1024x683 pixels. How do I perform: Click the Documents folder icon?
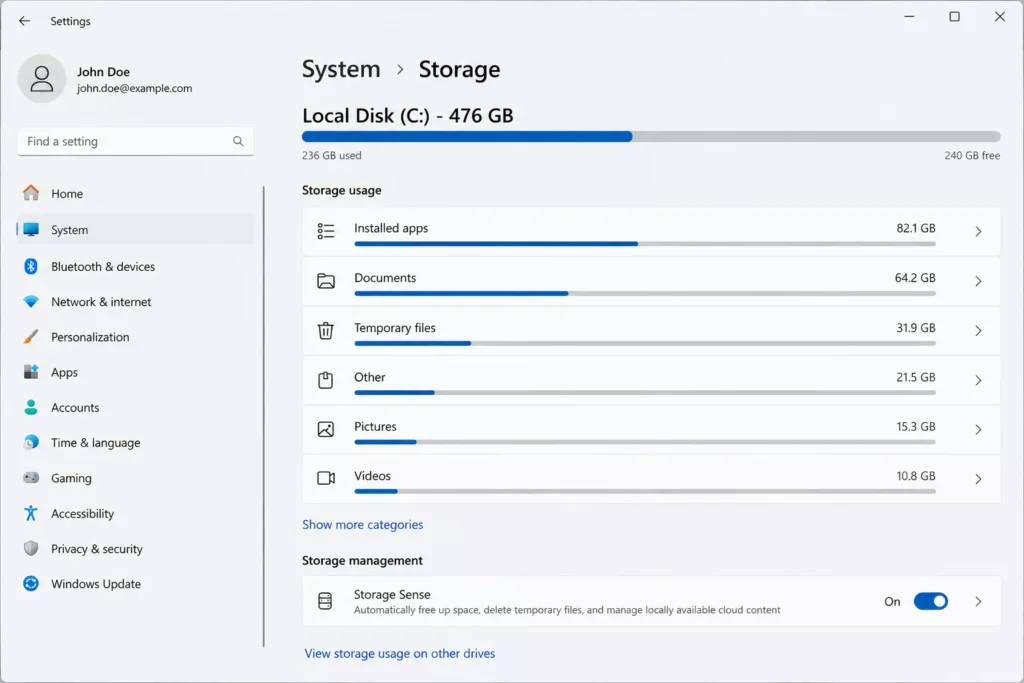pos(326,281)
